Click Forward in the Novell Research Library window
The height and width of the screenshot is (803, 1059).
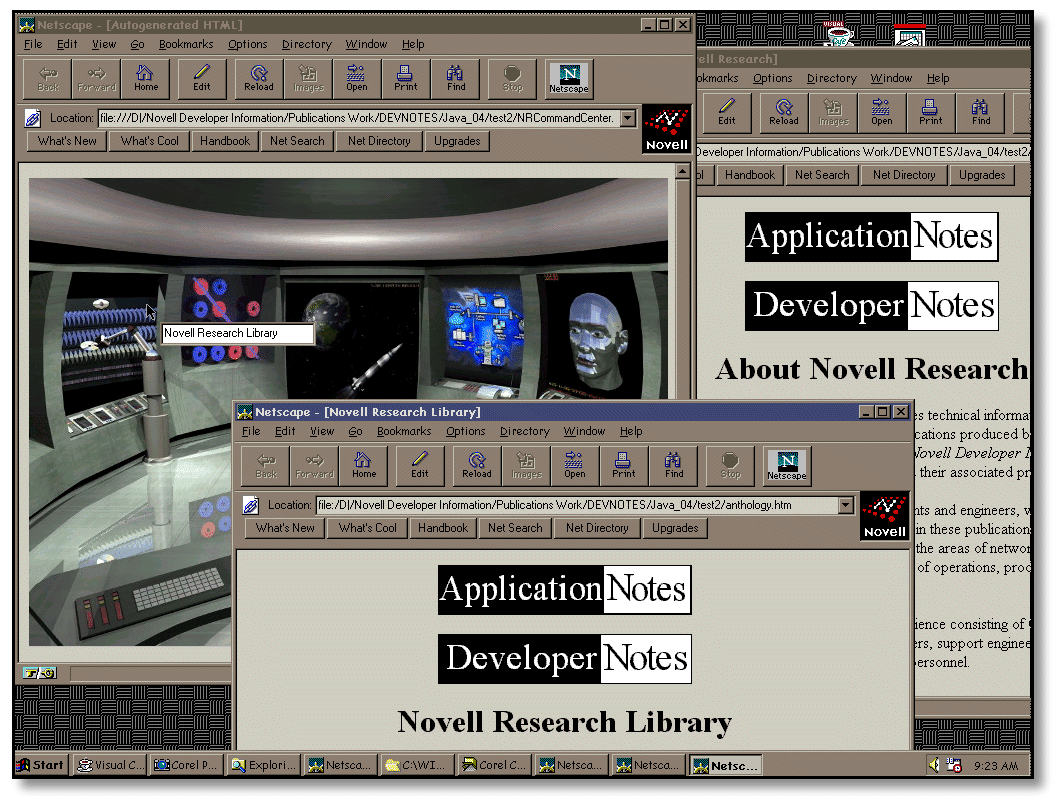[x=315, y=466]
